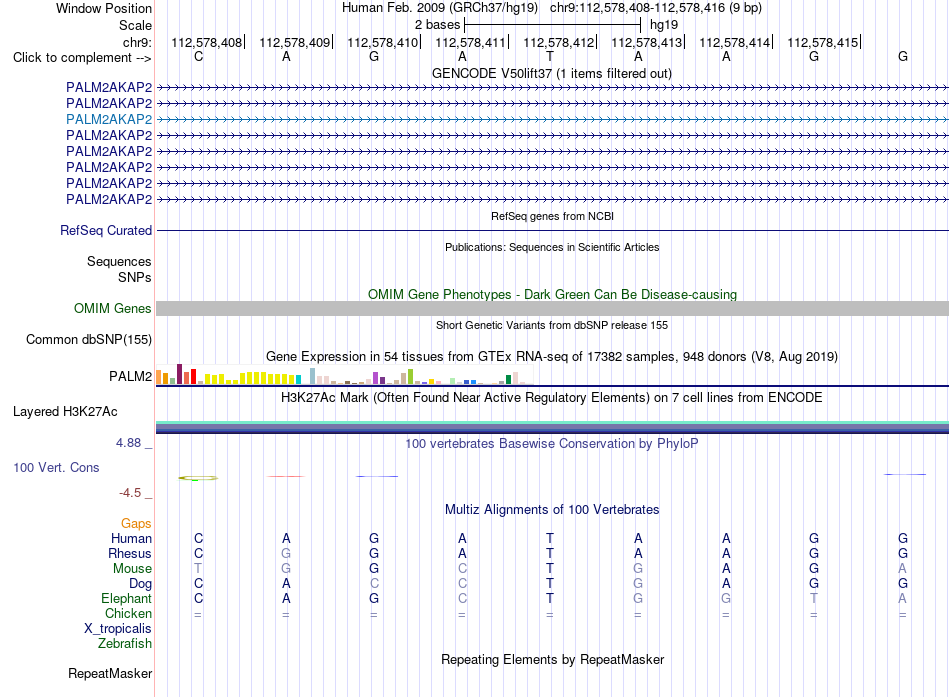Open the 100 Vert. Cons track label
The height and width of the screenshot is (697, 950).
pyautogui.click(x=56, y=467)
